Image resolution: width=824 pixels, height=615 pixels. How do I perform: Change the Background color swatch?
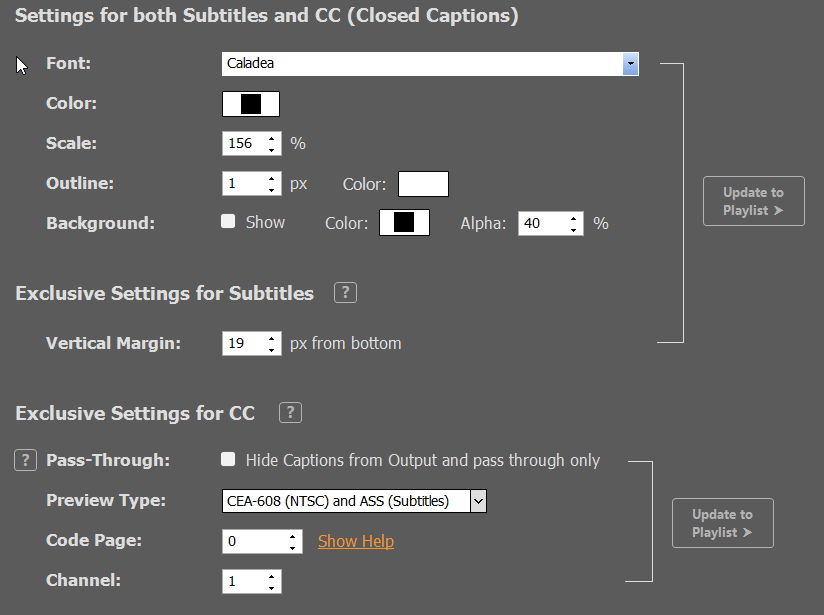click(x=404, y=222)
